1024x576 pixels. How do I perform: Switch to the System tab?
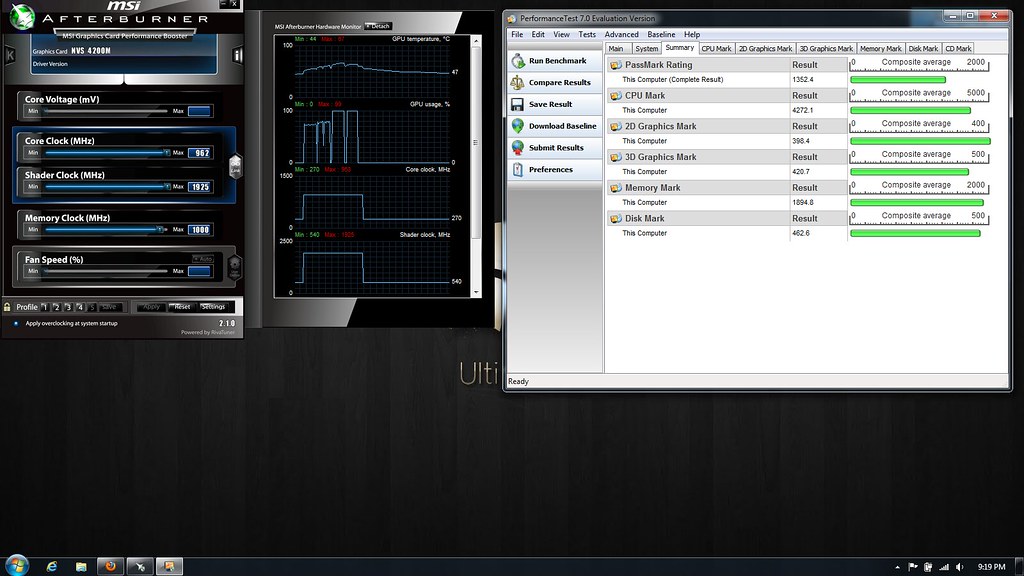pyautogui.click(x=647, y=48)
